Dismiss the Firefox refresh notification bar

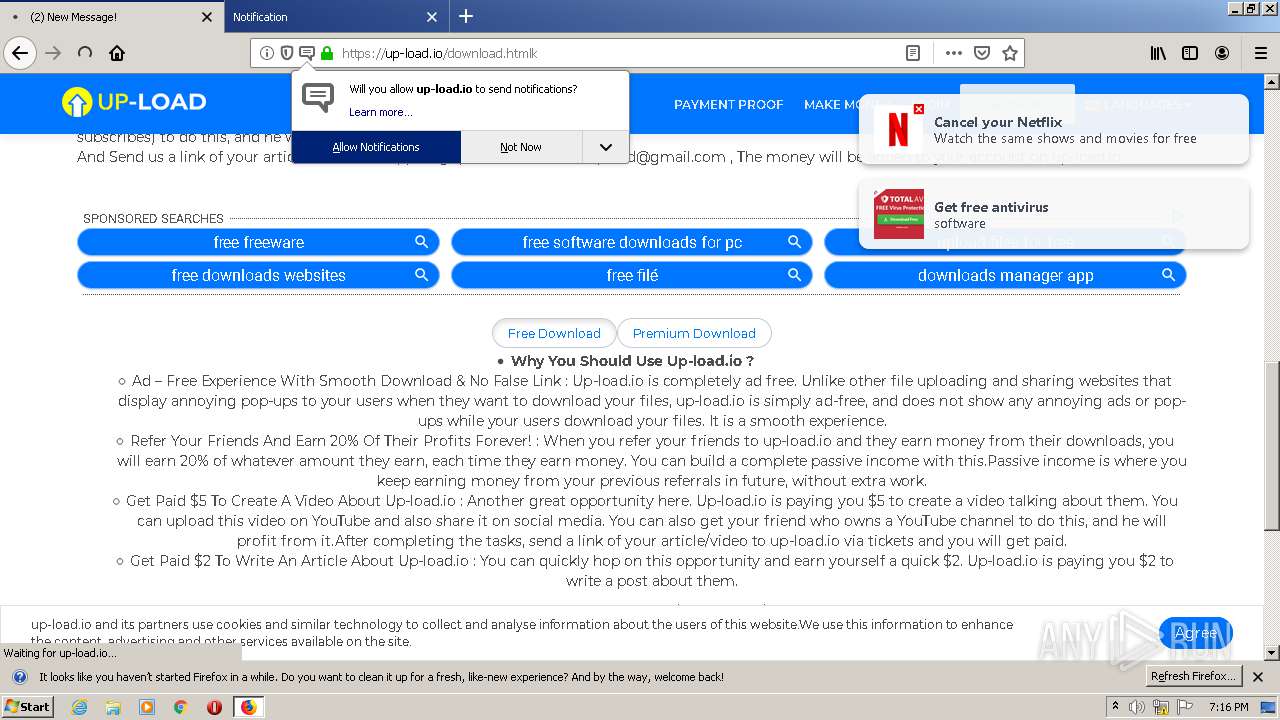pyautogui.click(x=1258, y=677)
